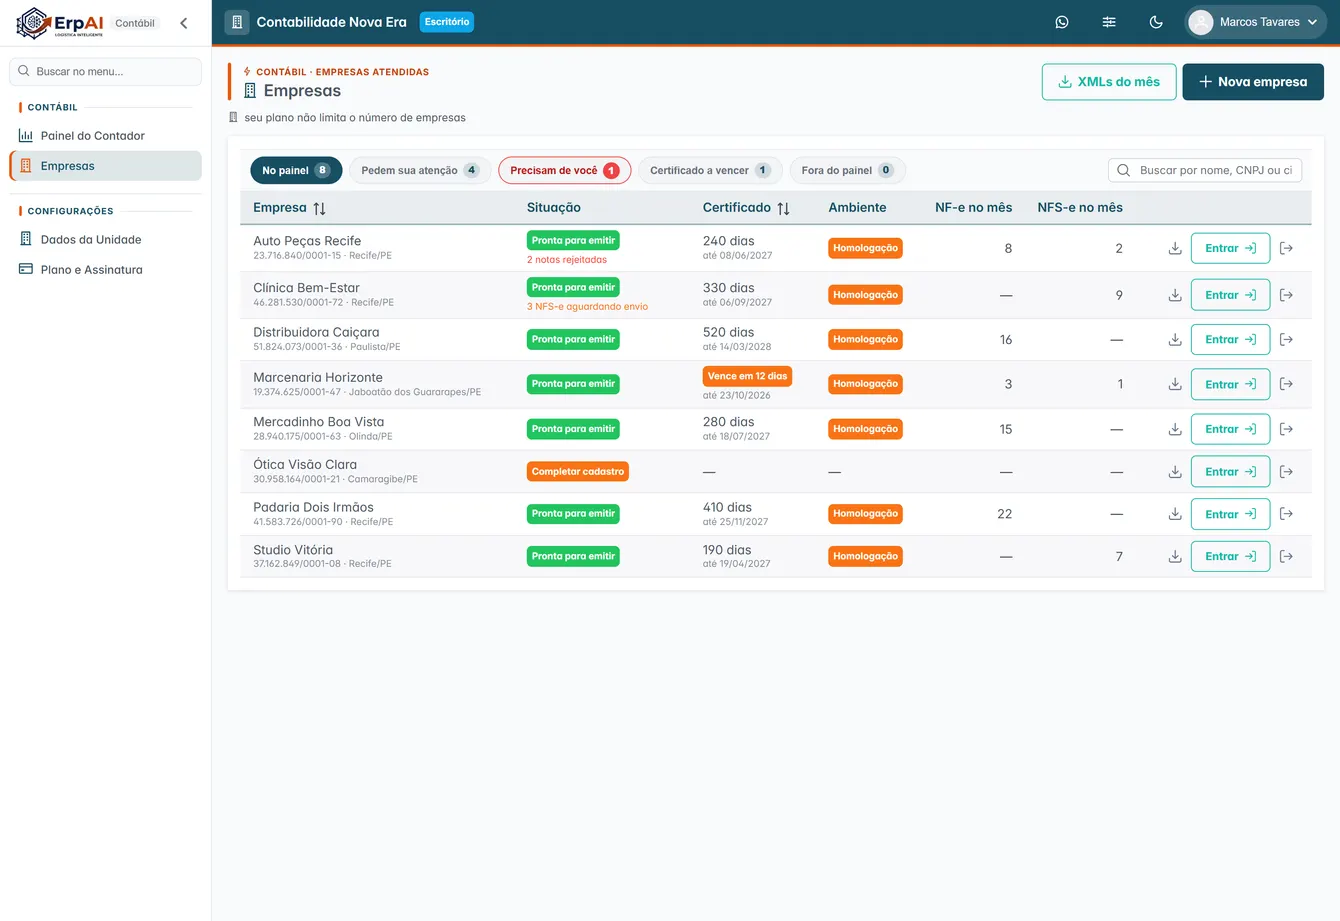Click the ErpAI logo
1340x921 pixels.
[60, 23]
